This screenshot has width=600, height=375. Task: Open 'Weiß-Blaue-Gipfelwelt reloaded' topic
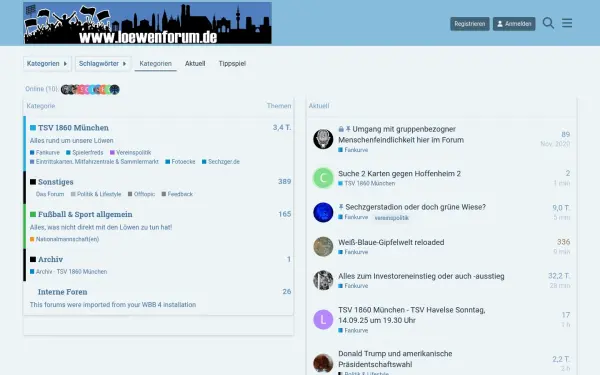coord(391,242)
